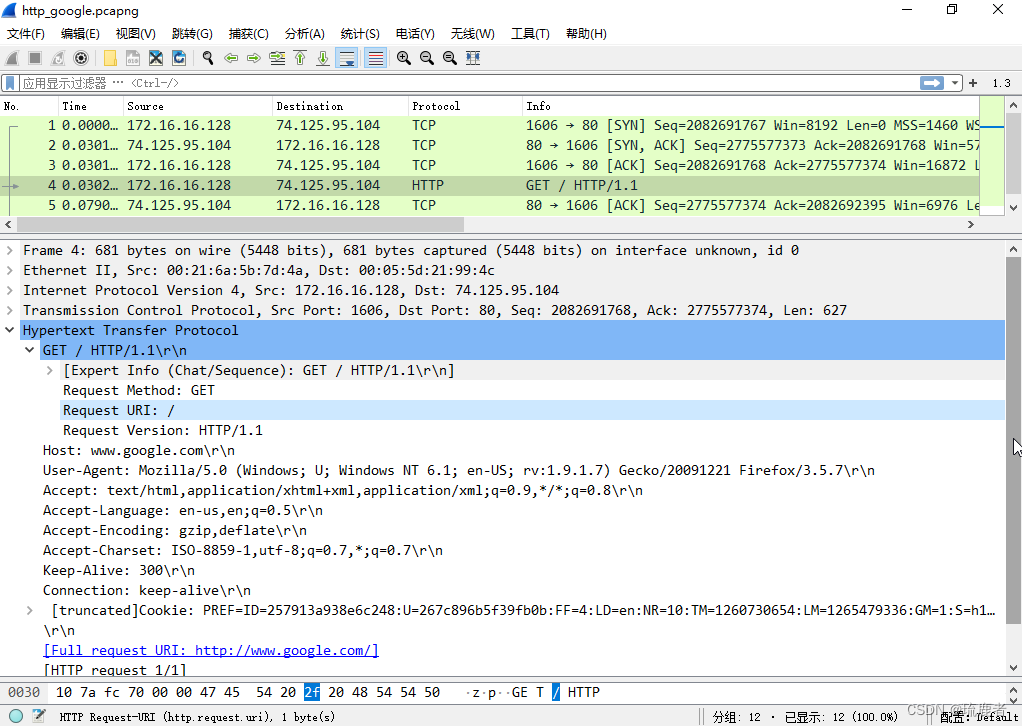Toggle packet list colorization
Viewport: 1022px width, 726px height.
375,58
